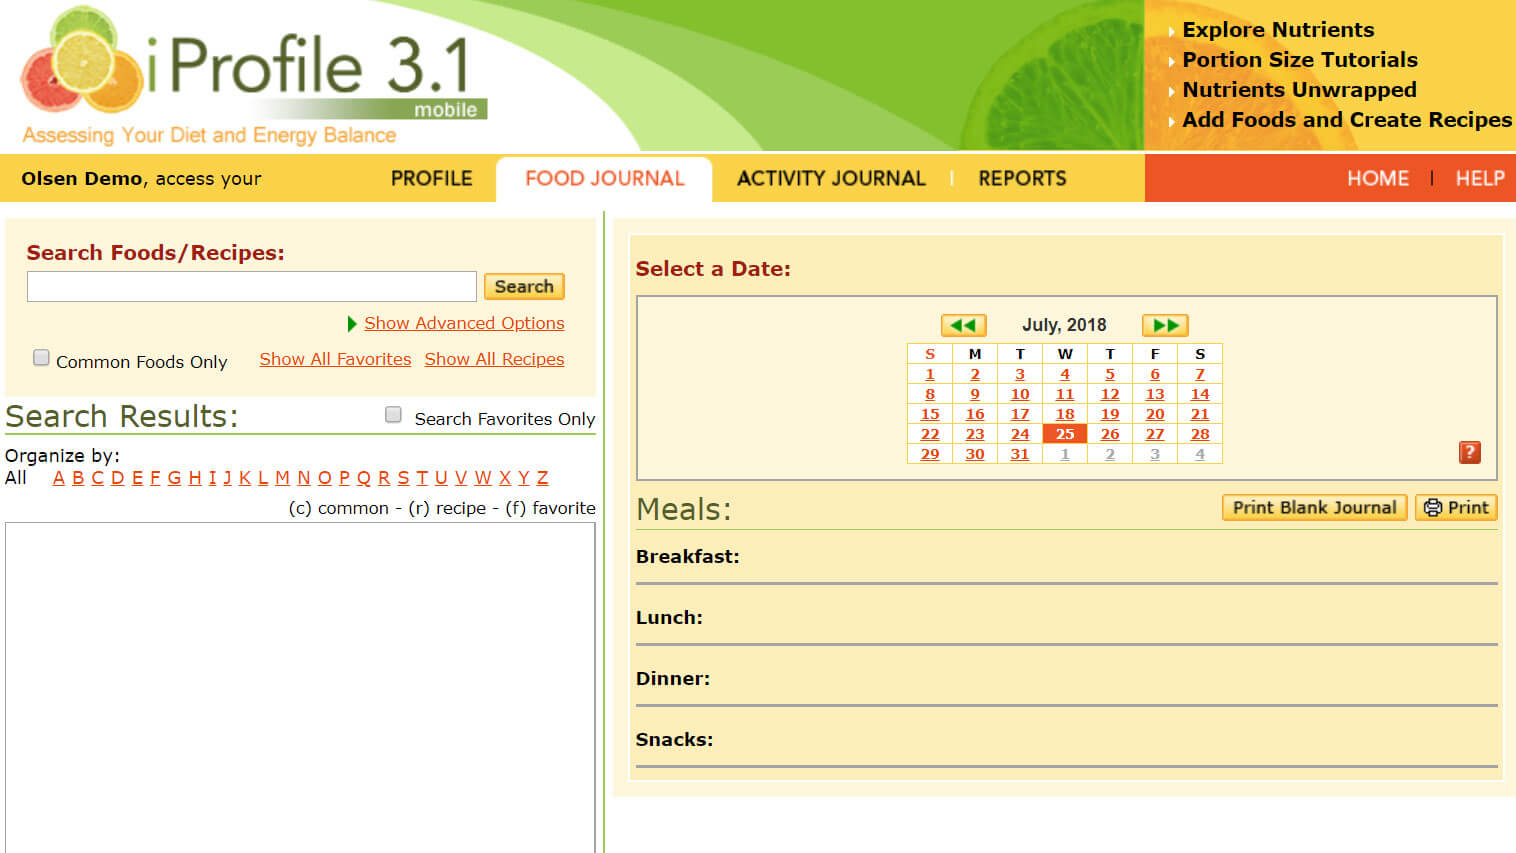This screenshot has width=1516, height=853.
Task: Open the REPORTS tab
Action: 1022,178
